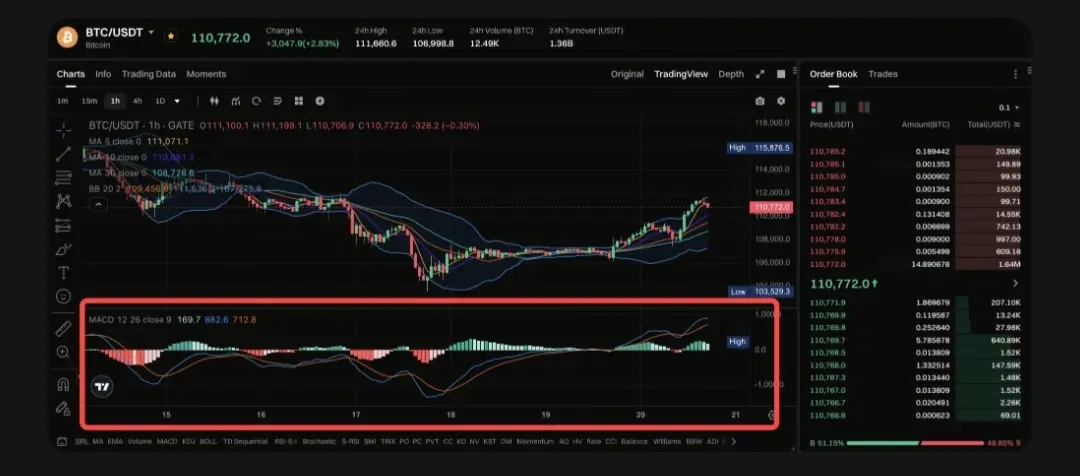This screenshot has width=1080, height=476.
Task: Open order book 0.1 precision dropdown
Action: [x=1008, y=107]
